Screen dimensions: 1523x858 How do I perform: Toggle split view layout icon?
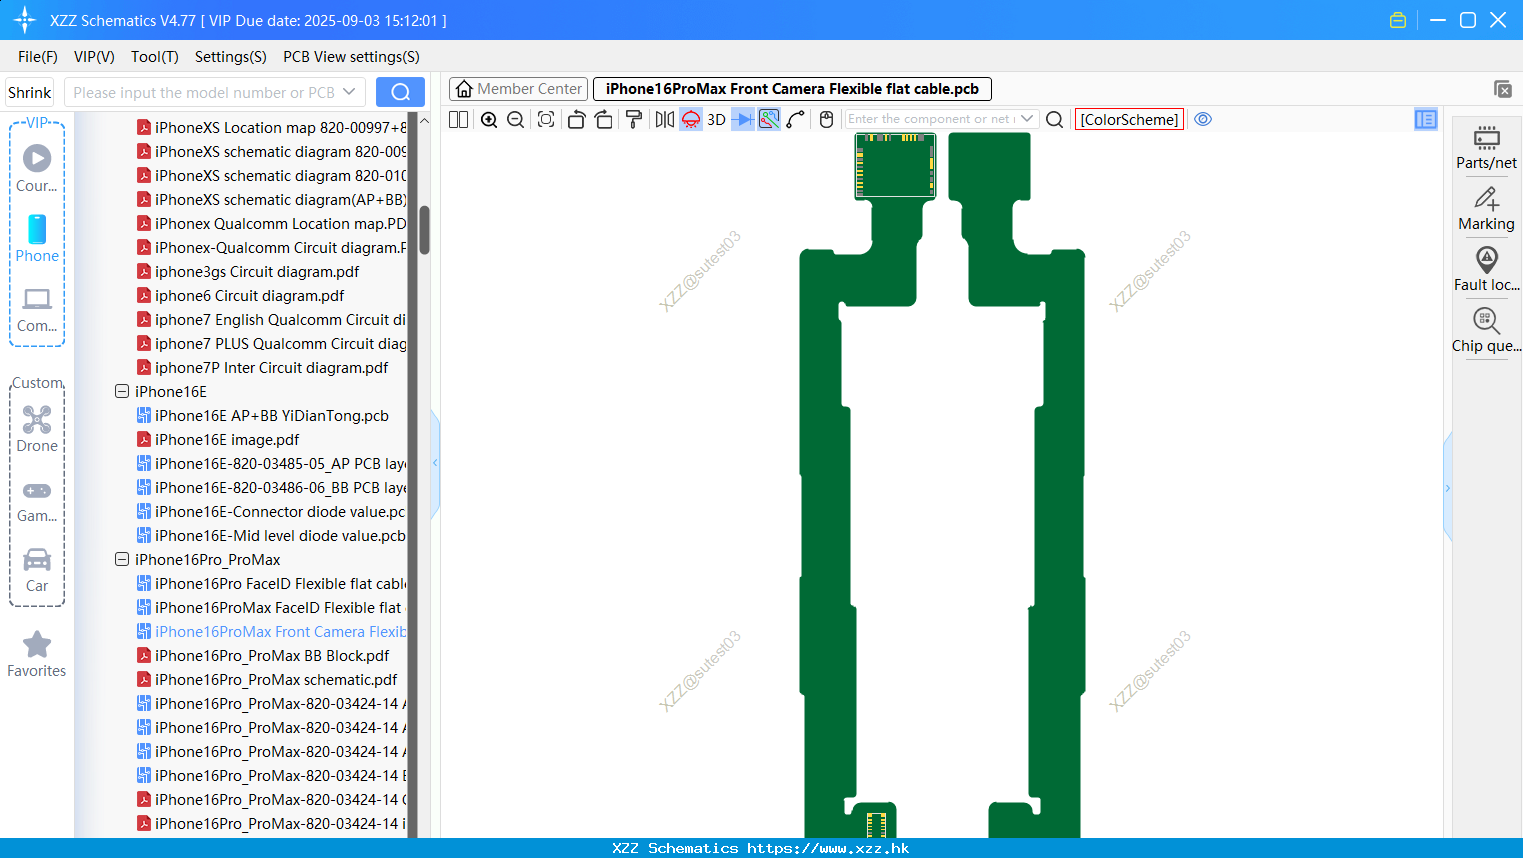click(x=458, y=119)
